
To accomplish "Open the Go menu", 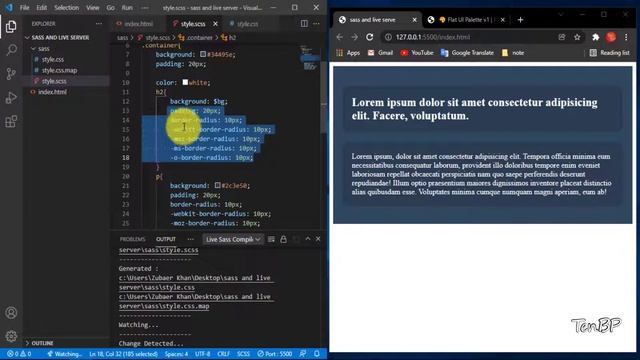I will 110,8.
